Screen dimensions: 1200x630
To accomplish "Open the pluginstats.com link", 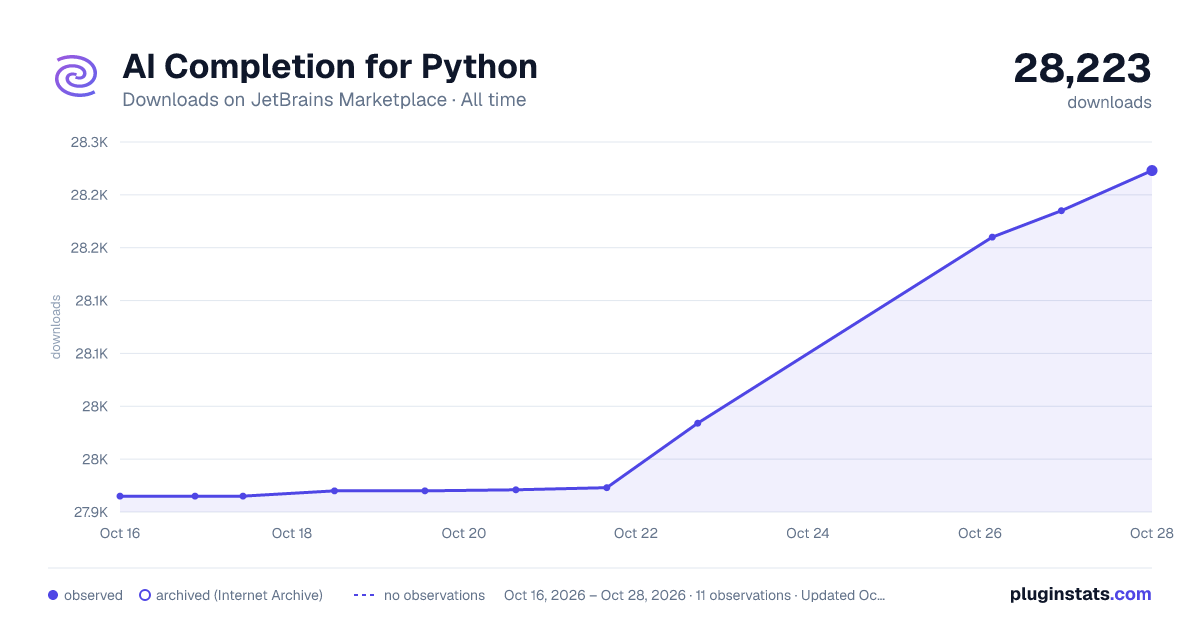I will click(x=1080, y=594).
